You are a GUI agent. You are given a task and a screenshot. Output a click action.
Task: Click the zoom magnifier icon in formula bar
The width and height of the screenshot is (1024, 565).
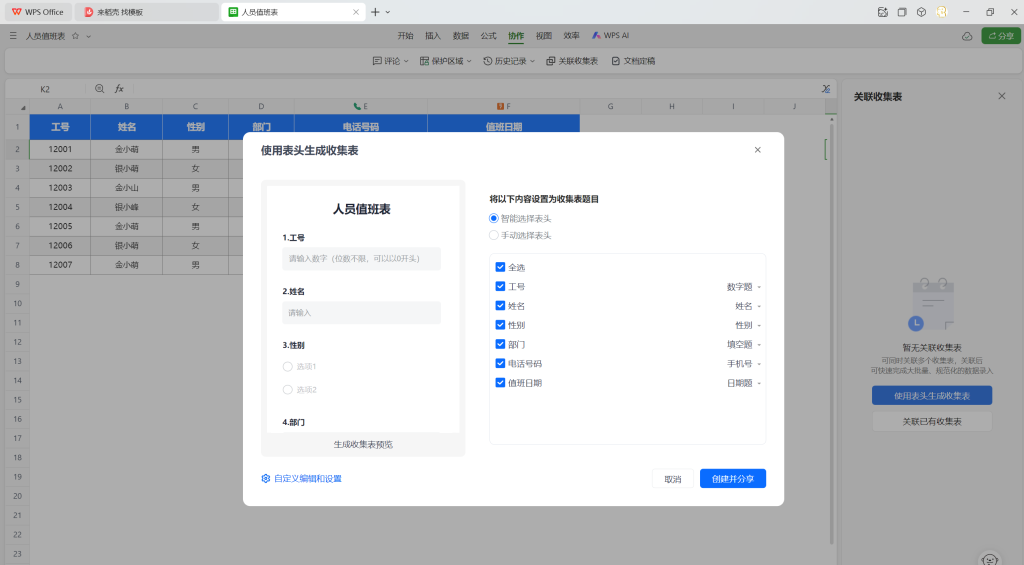click(x=99, y=89)
